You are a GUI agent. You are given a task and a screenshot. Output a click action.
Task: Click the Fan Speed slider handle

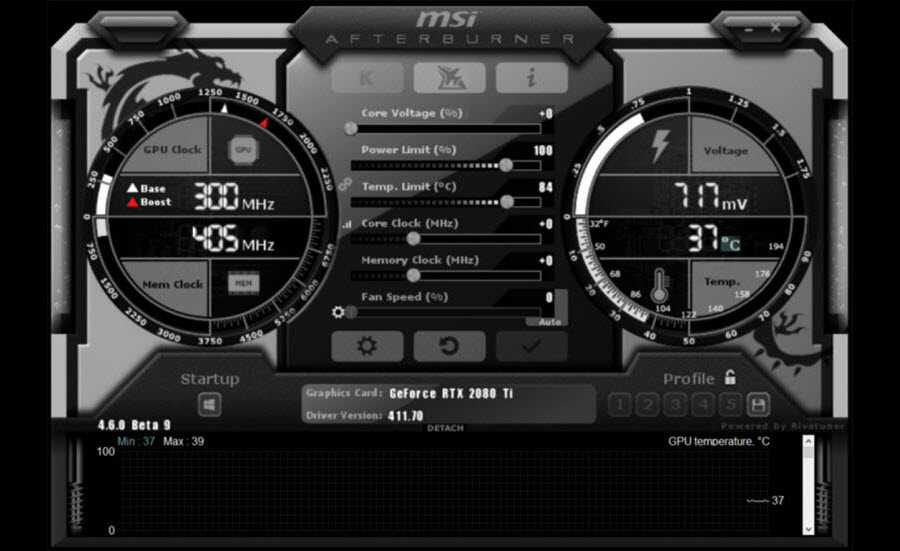coord(351,312)
